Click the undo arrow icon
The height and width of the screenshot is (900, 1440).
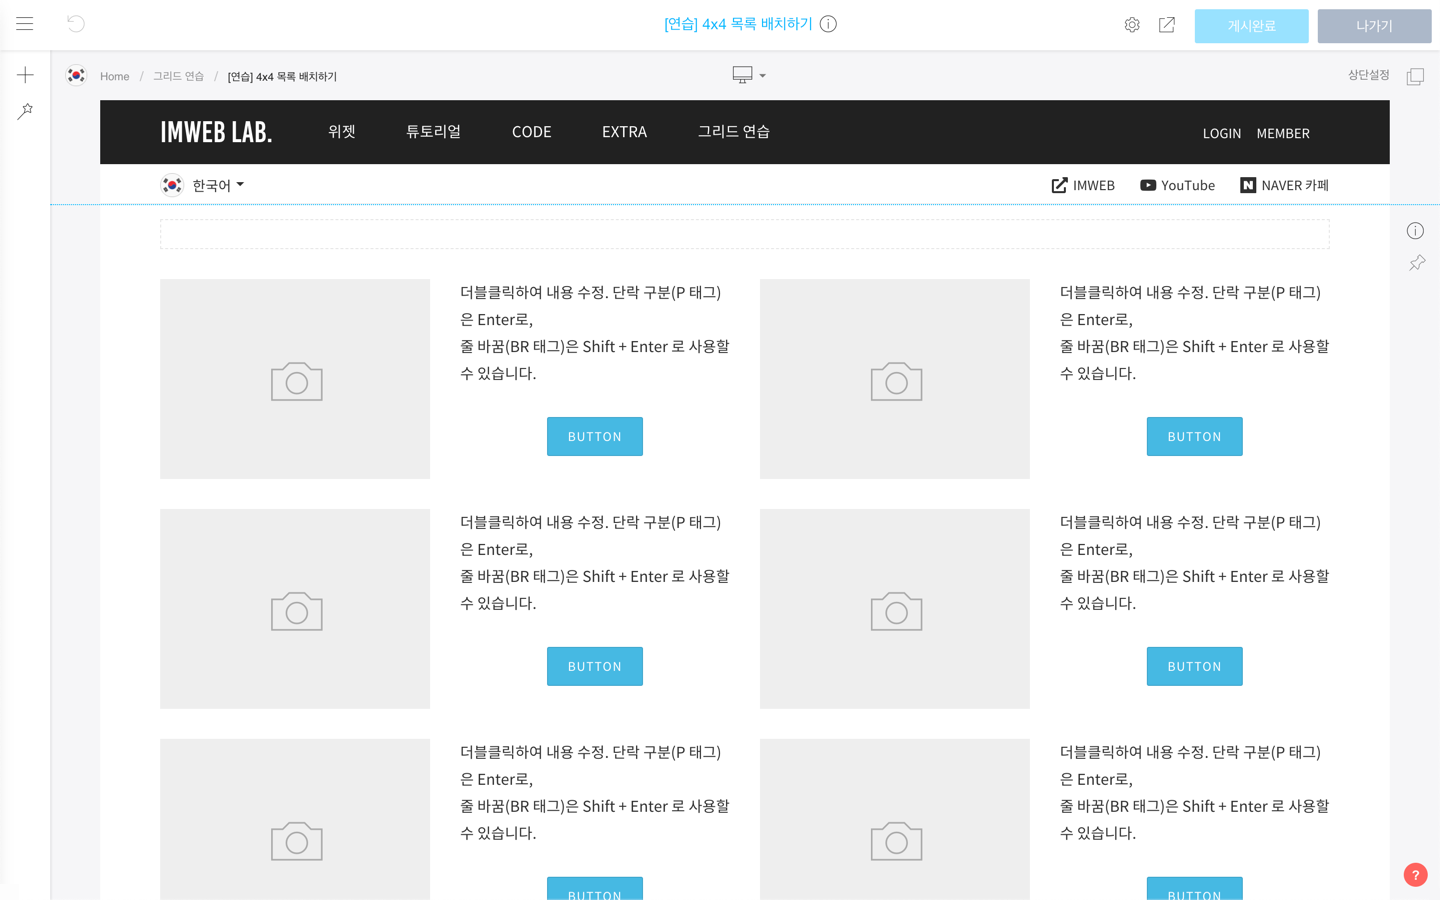pyautogui.click(x=76, y=24)
